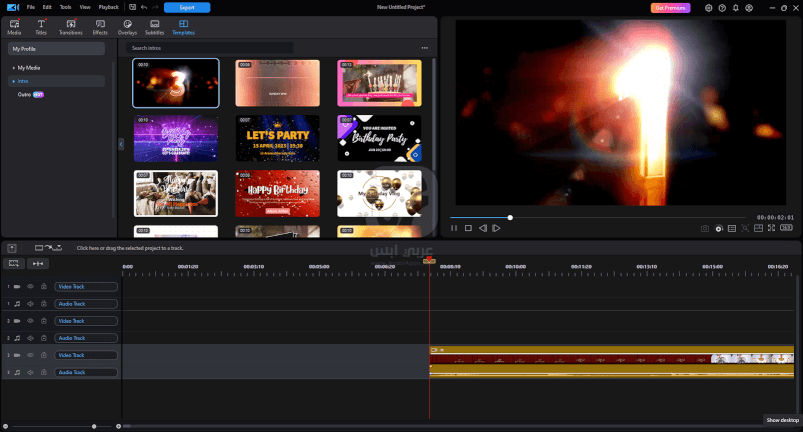Select the Let's Party intro template thumbnail
Screen dimensions: 803x432
point(278,138)
